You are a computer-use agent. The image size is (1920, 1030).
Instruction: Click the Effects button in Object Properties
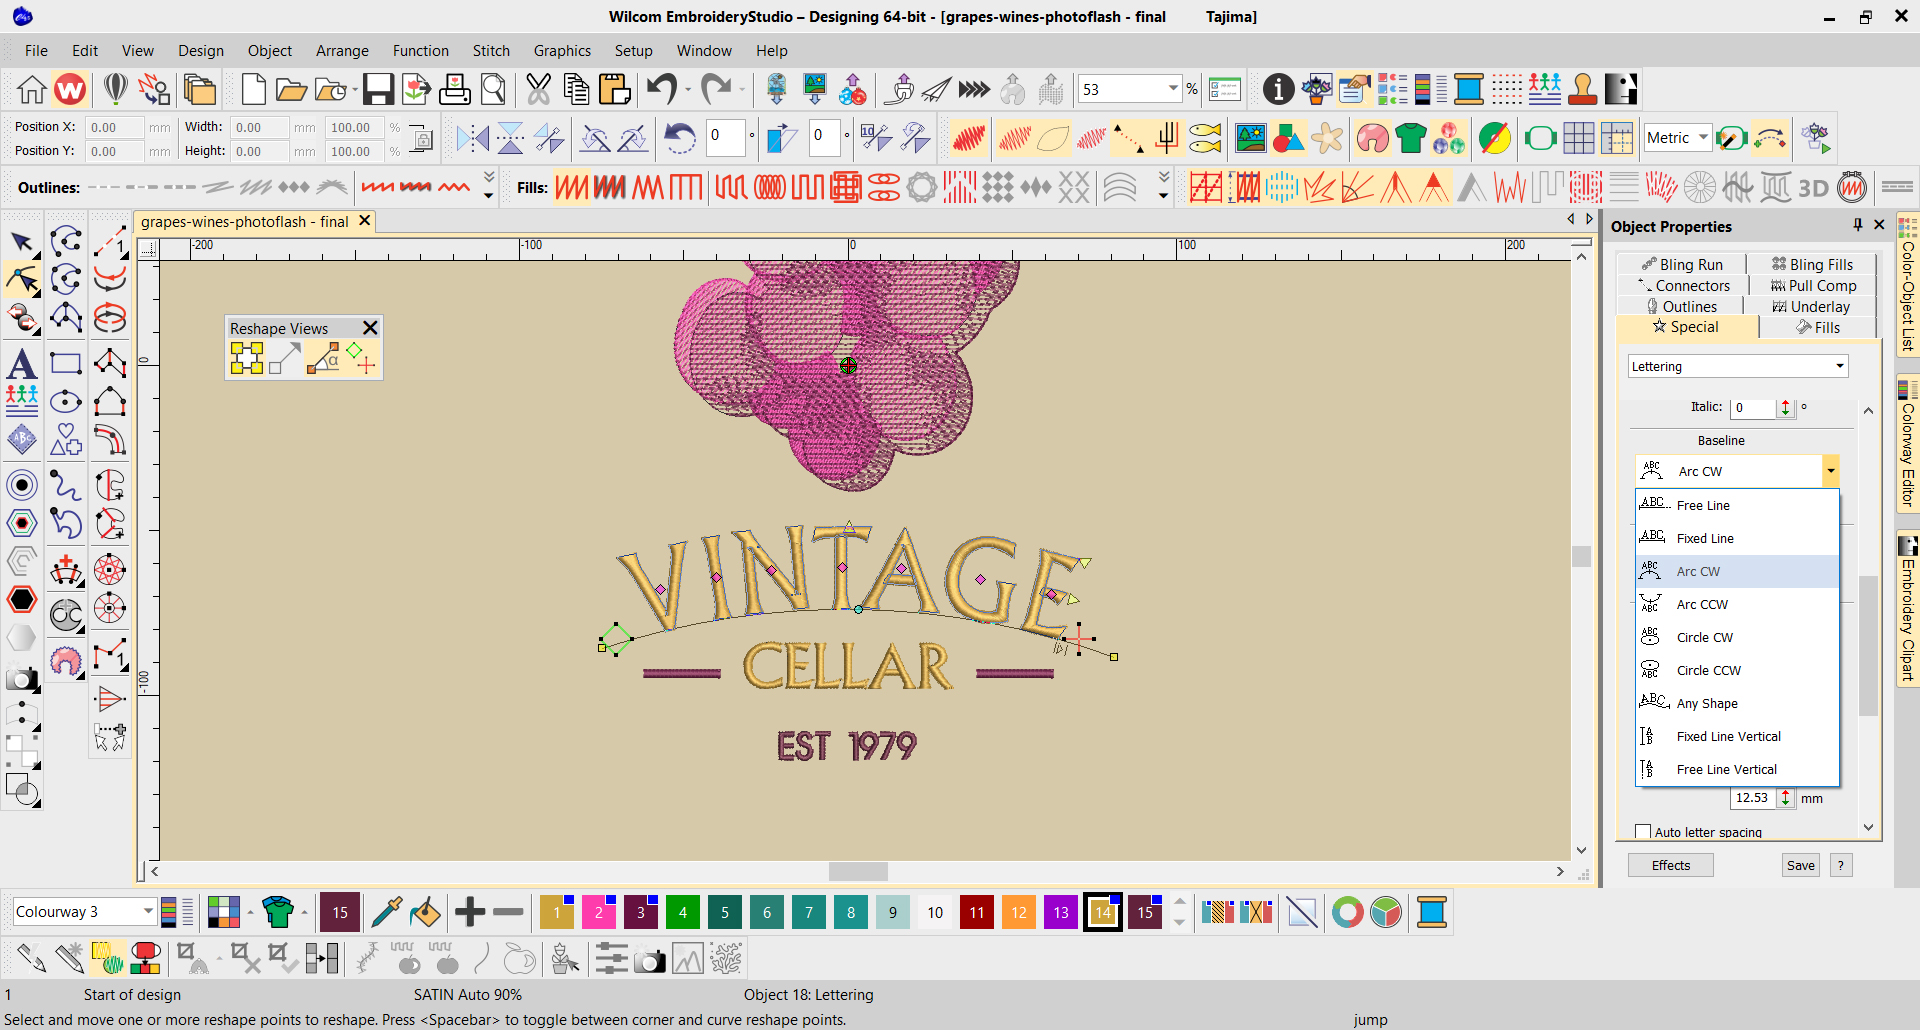click(1669, 865)
